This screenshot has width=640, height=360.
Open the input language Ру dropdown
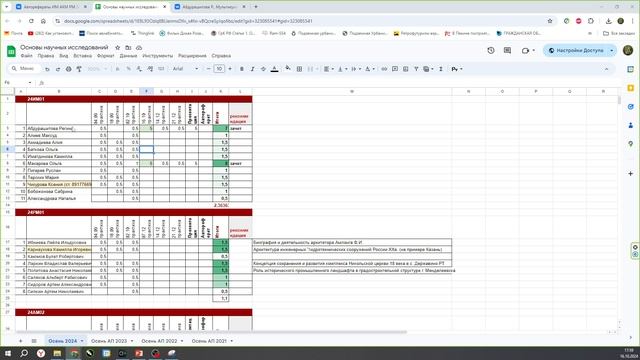click(x=457, y=69)
